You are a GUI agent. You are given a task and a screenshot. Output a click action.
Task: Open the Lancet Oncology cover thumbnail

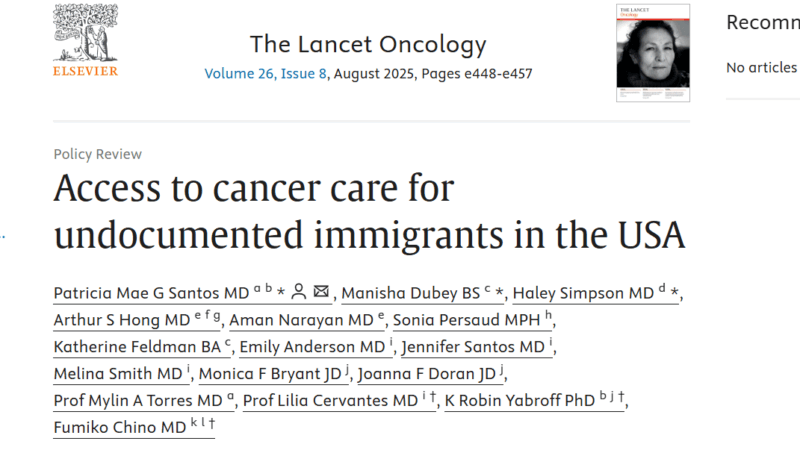(x=653, y=53)
